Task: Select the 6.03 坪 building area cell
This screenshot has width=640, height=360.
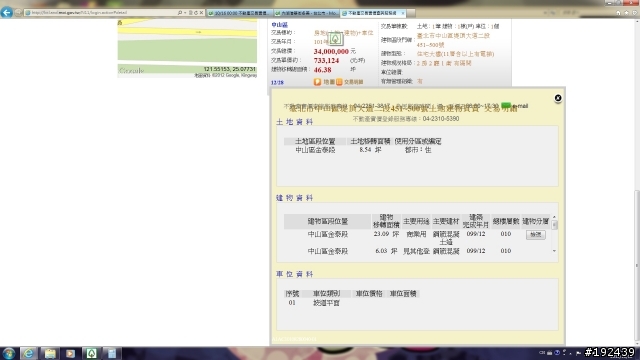Action: coord(386,251)
